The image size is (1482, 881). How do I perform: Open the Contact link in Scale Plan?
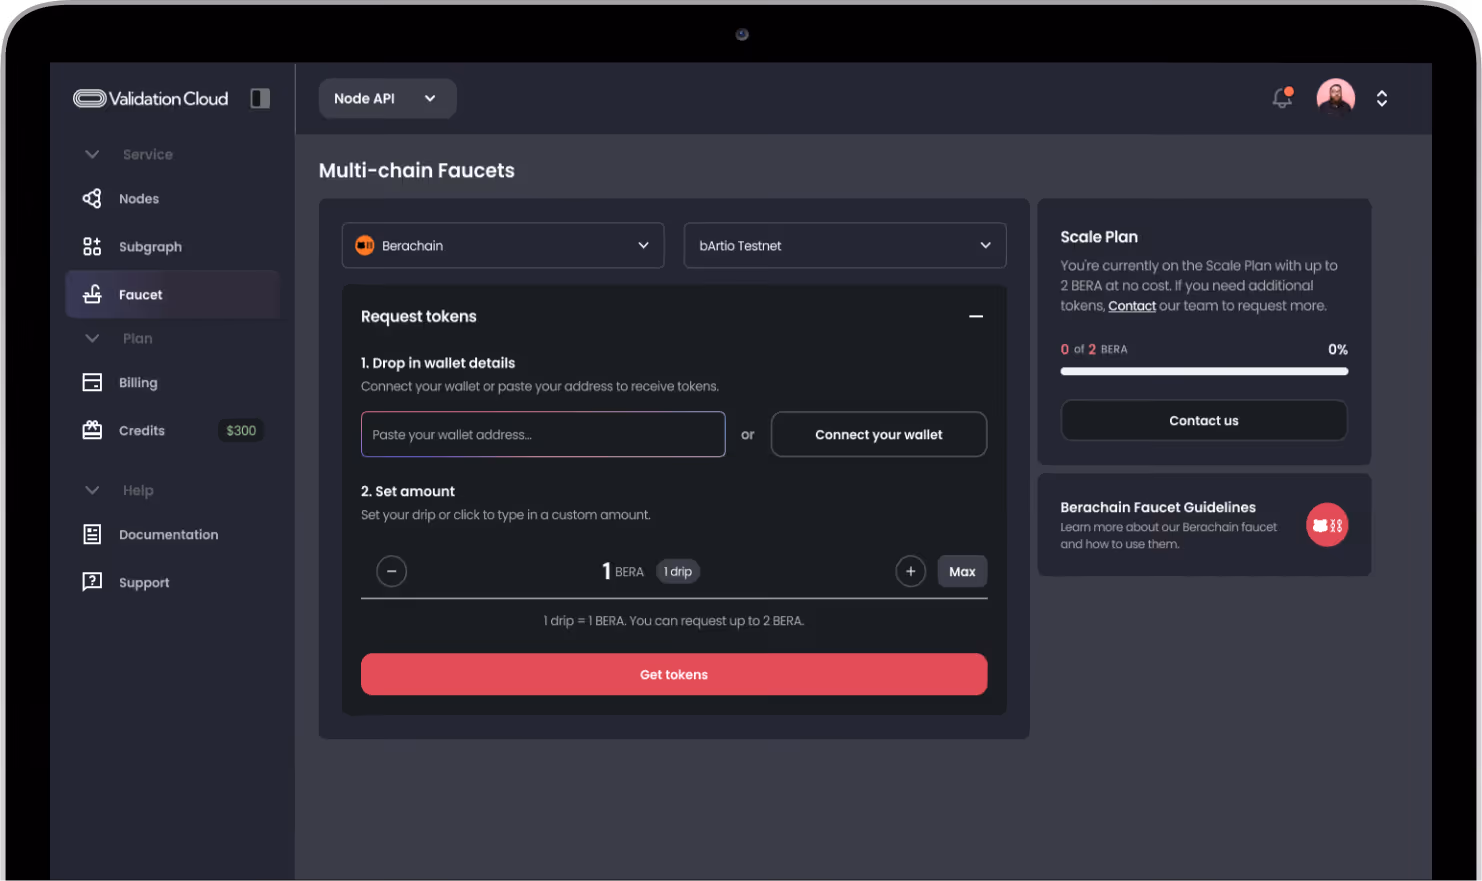(1131, 305)
